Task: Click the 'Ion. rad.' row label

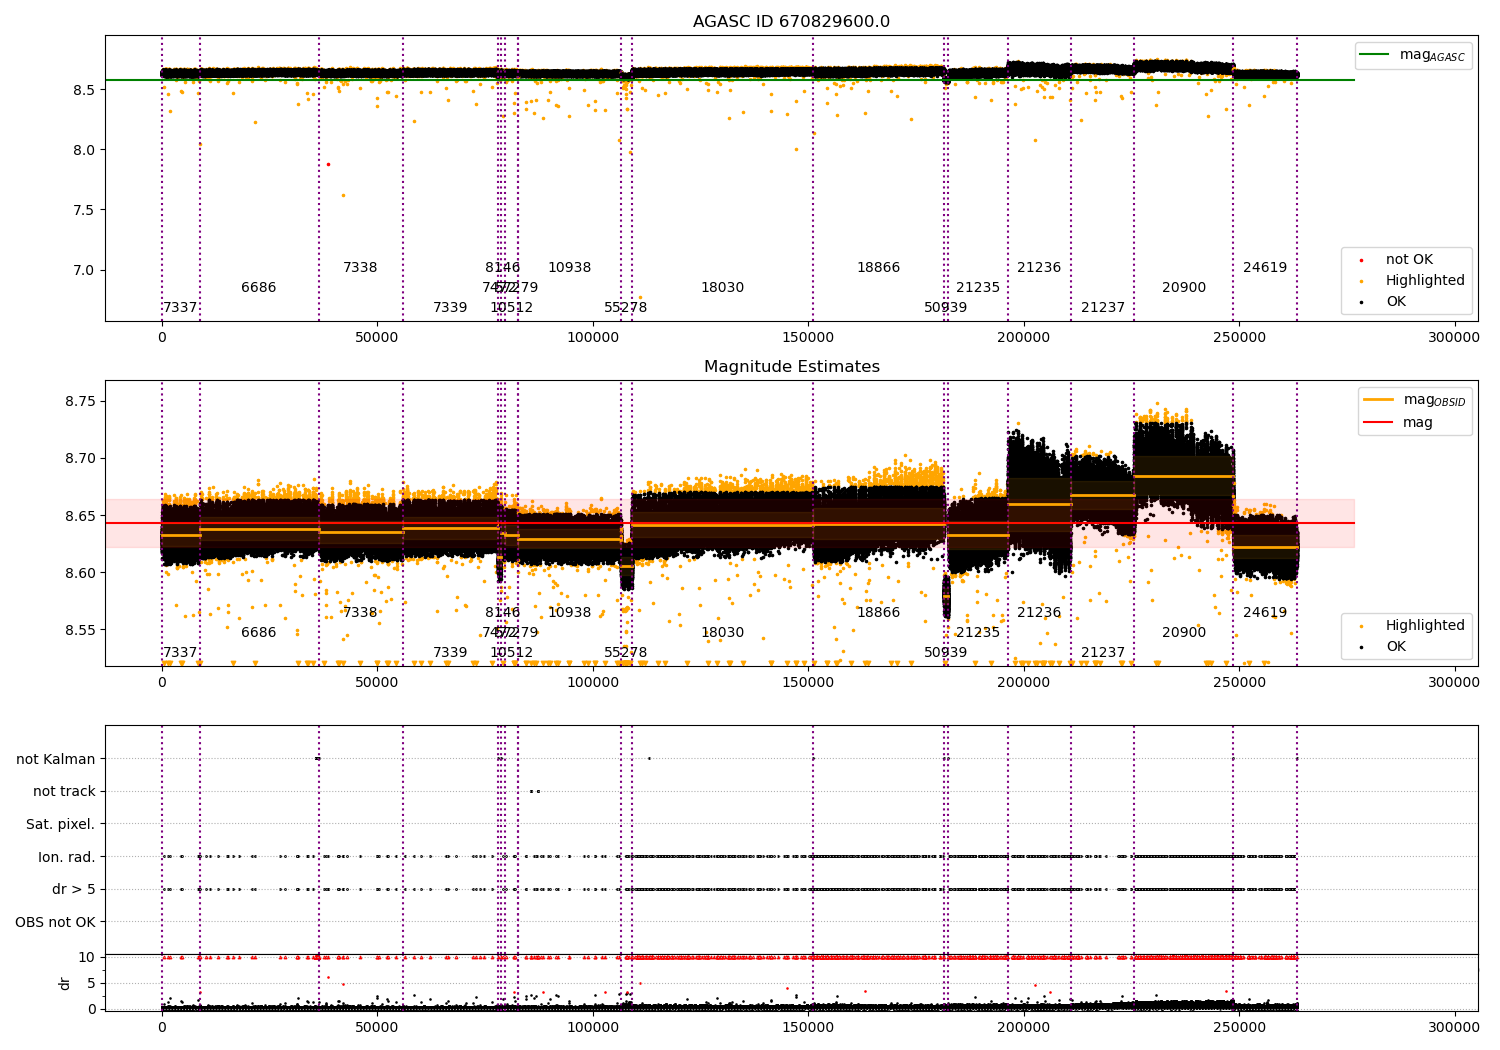Action: [x=67, y=857]
